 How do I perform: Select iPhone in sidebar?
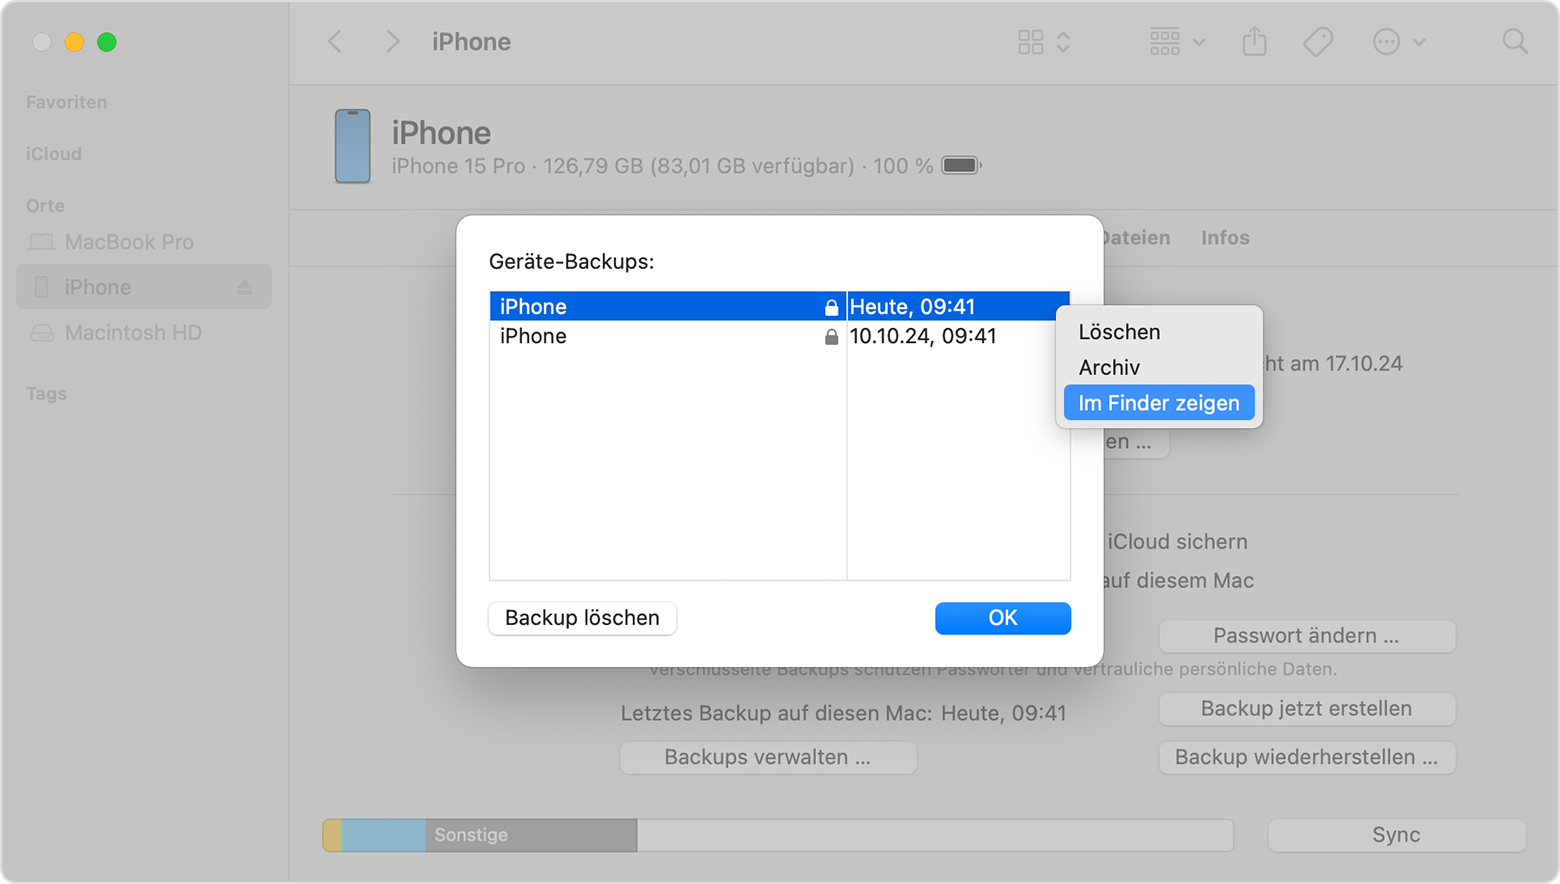click(x=144, y=287)
